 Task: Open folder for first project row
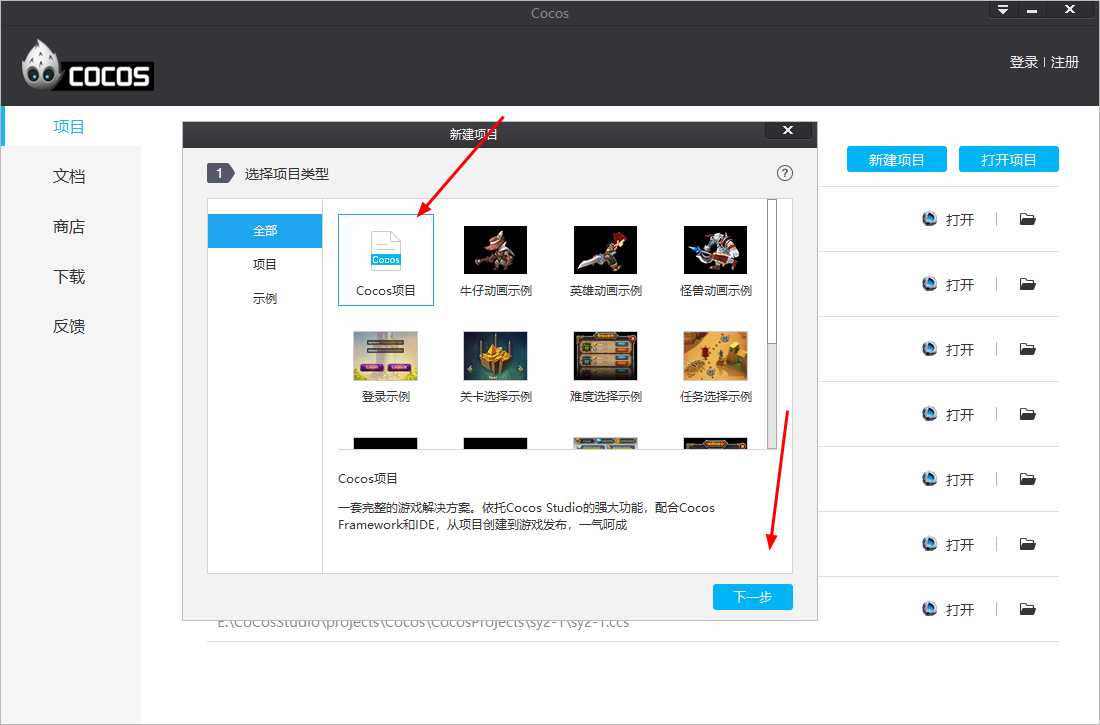[x=1028, y=220]
